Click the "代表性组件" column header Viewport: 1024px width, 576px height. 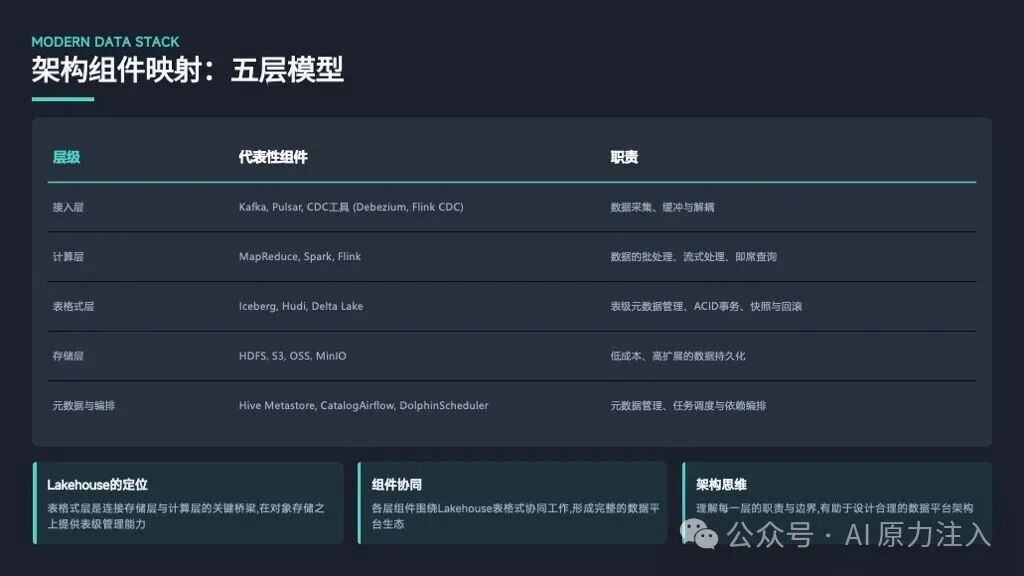coord(273,157)
